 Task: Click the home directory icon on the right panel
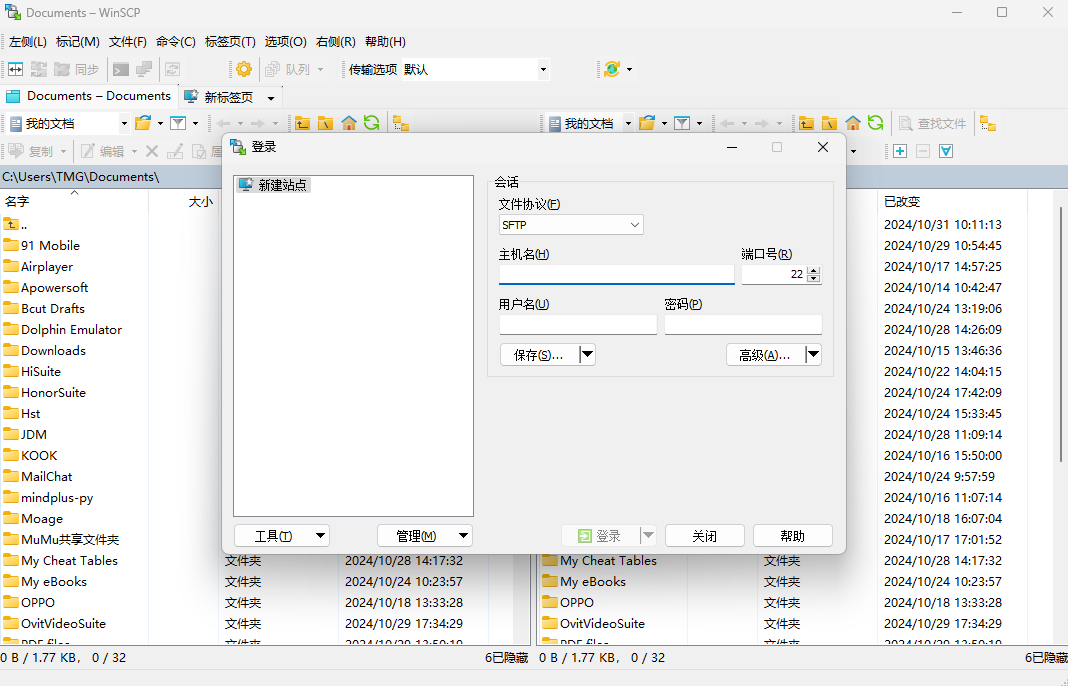(x=851, y=122)
